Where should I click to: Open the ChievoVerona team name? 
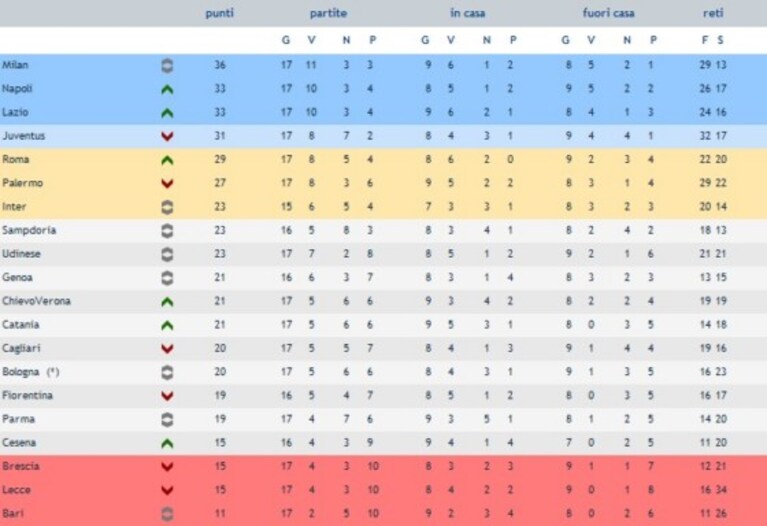[x=36, y=301]
